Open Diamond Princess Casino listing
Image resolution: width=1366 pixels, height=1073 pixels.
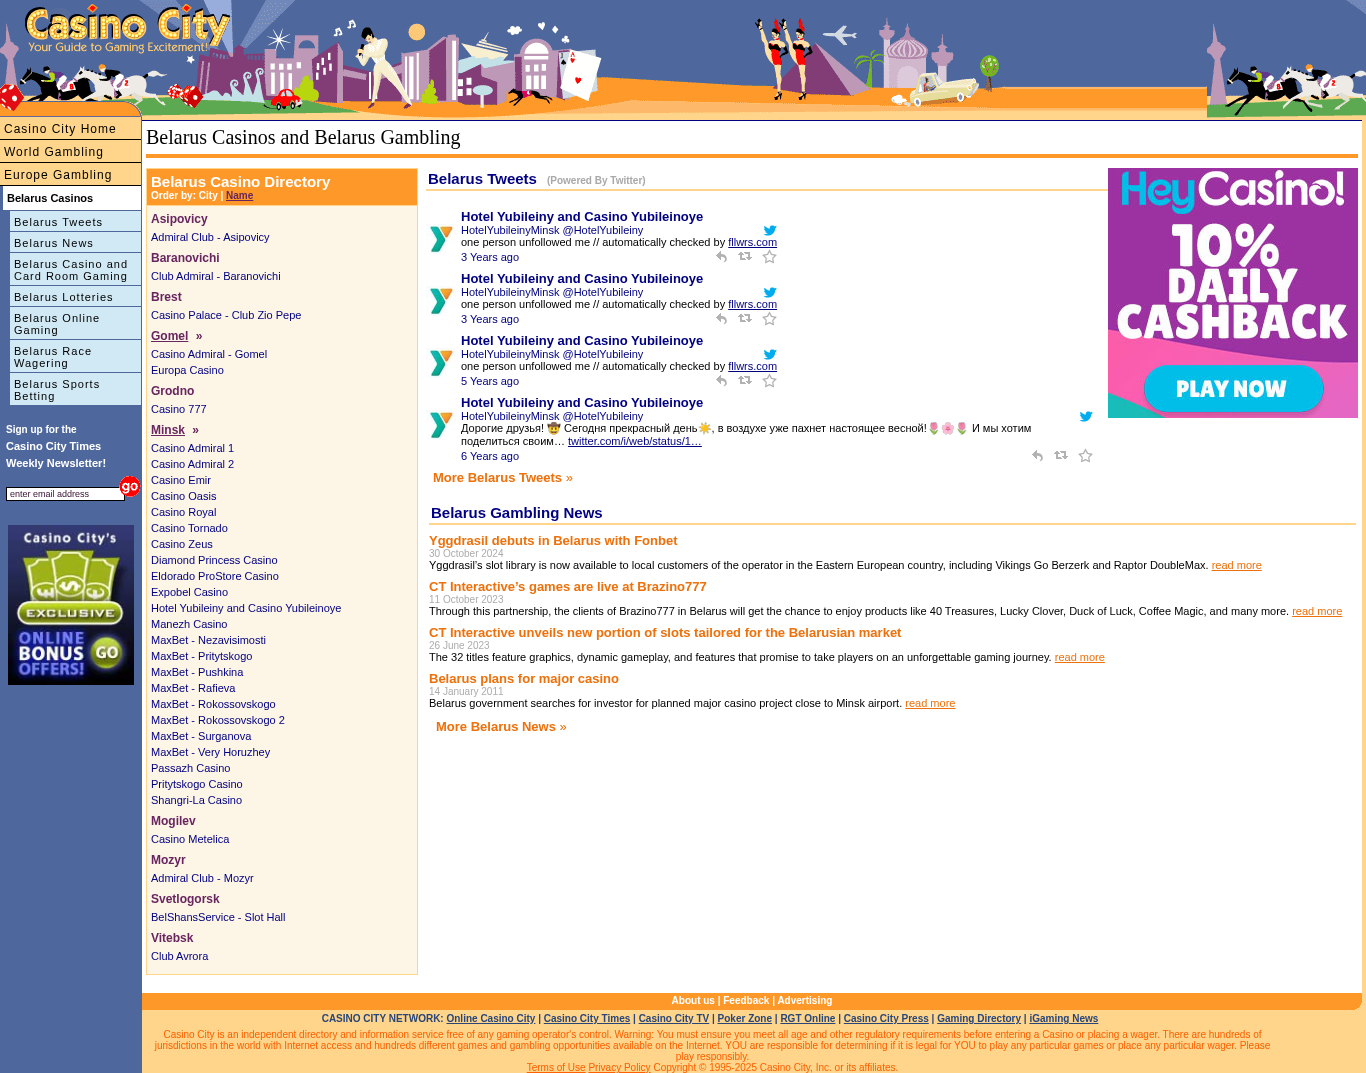tap(214, 560)
